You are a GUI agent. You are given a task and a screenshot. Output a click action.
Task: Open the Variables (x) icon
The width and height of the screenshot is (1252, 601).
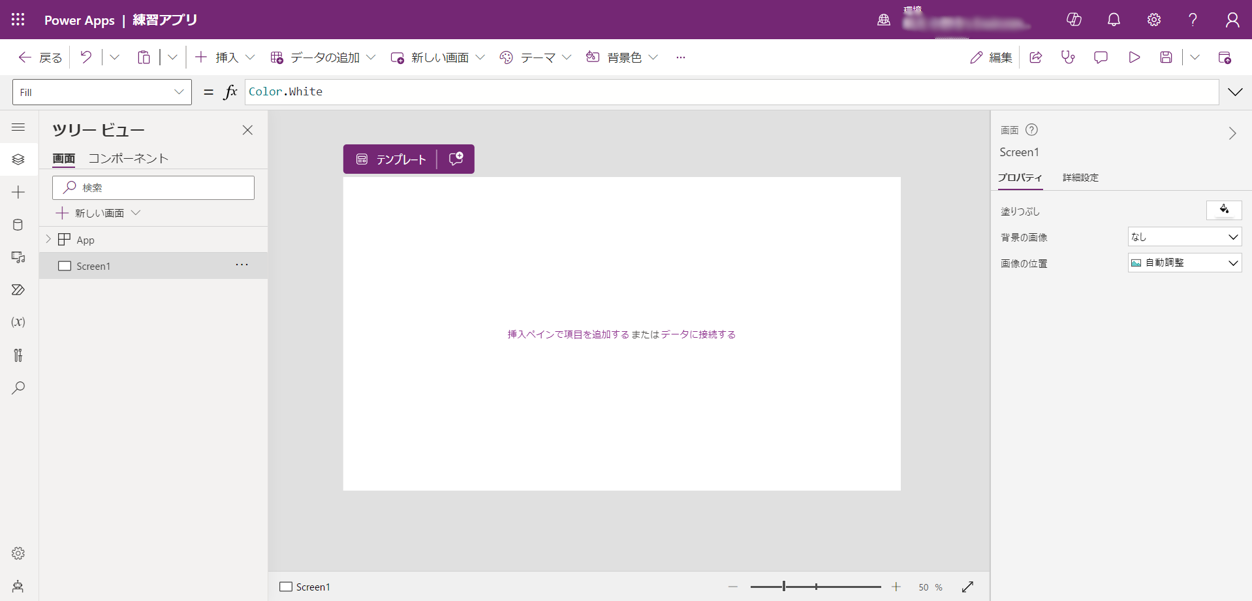click(x=18, y=322)
